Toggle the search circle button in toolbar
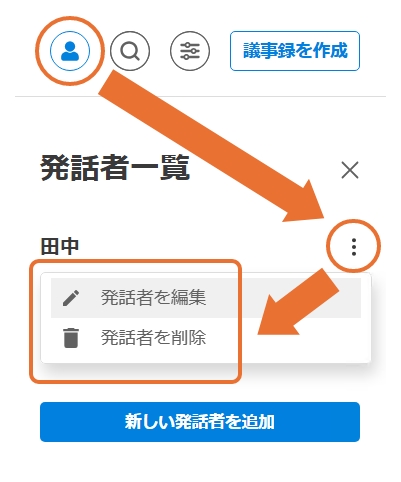This screenshot has width=401, height=482. pos(130,51)
